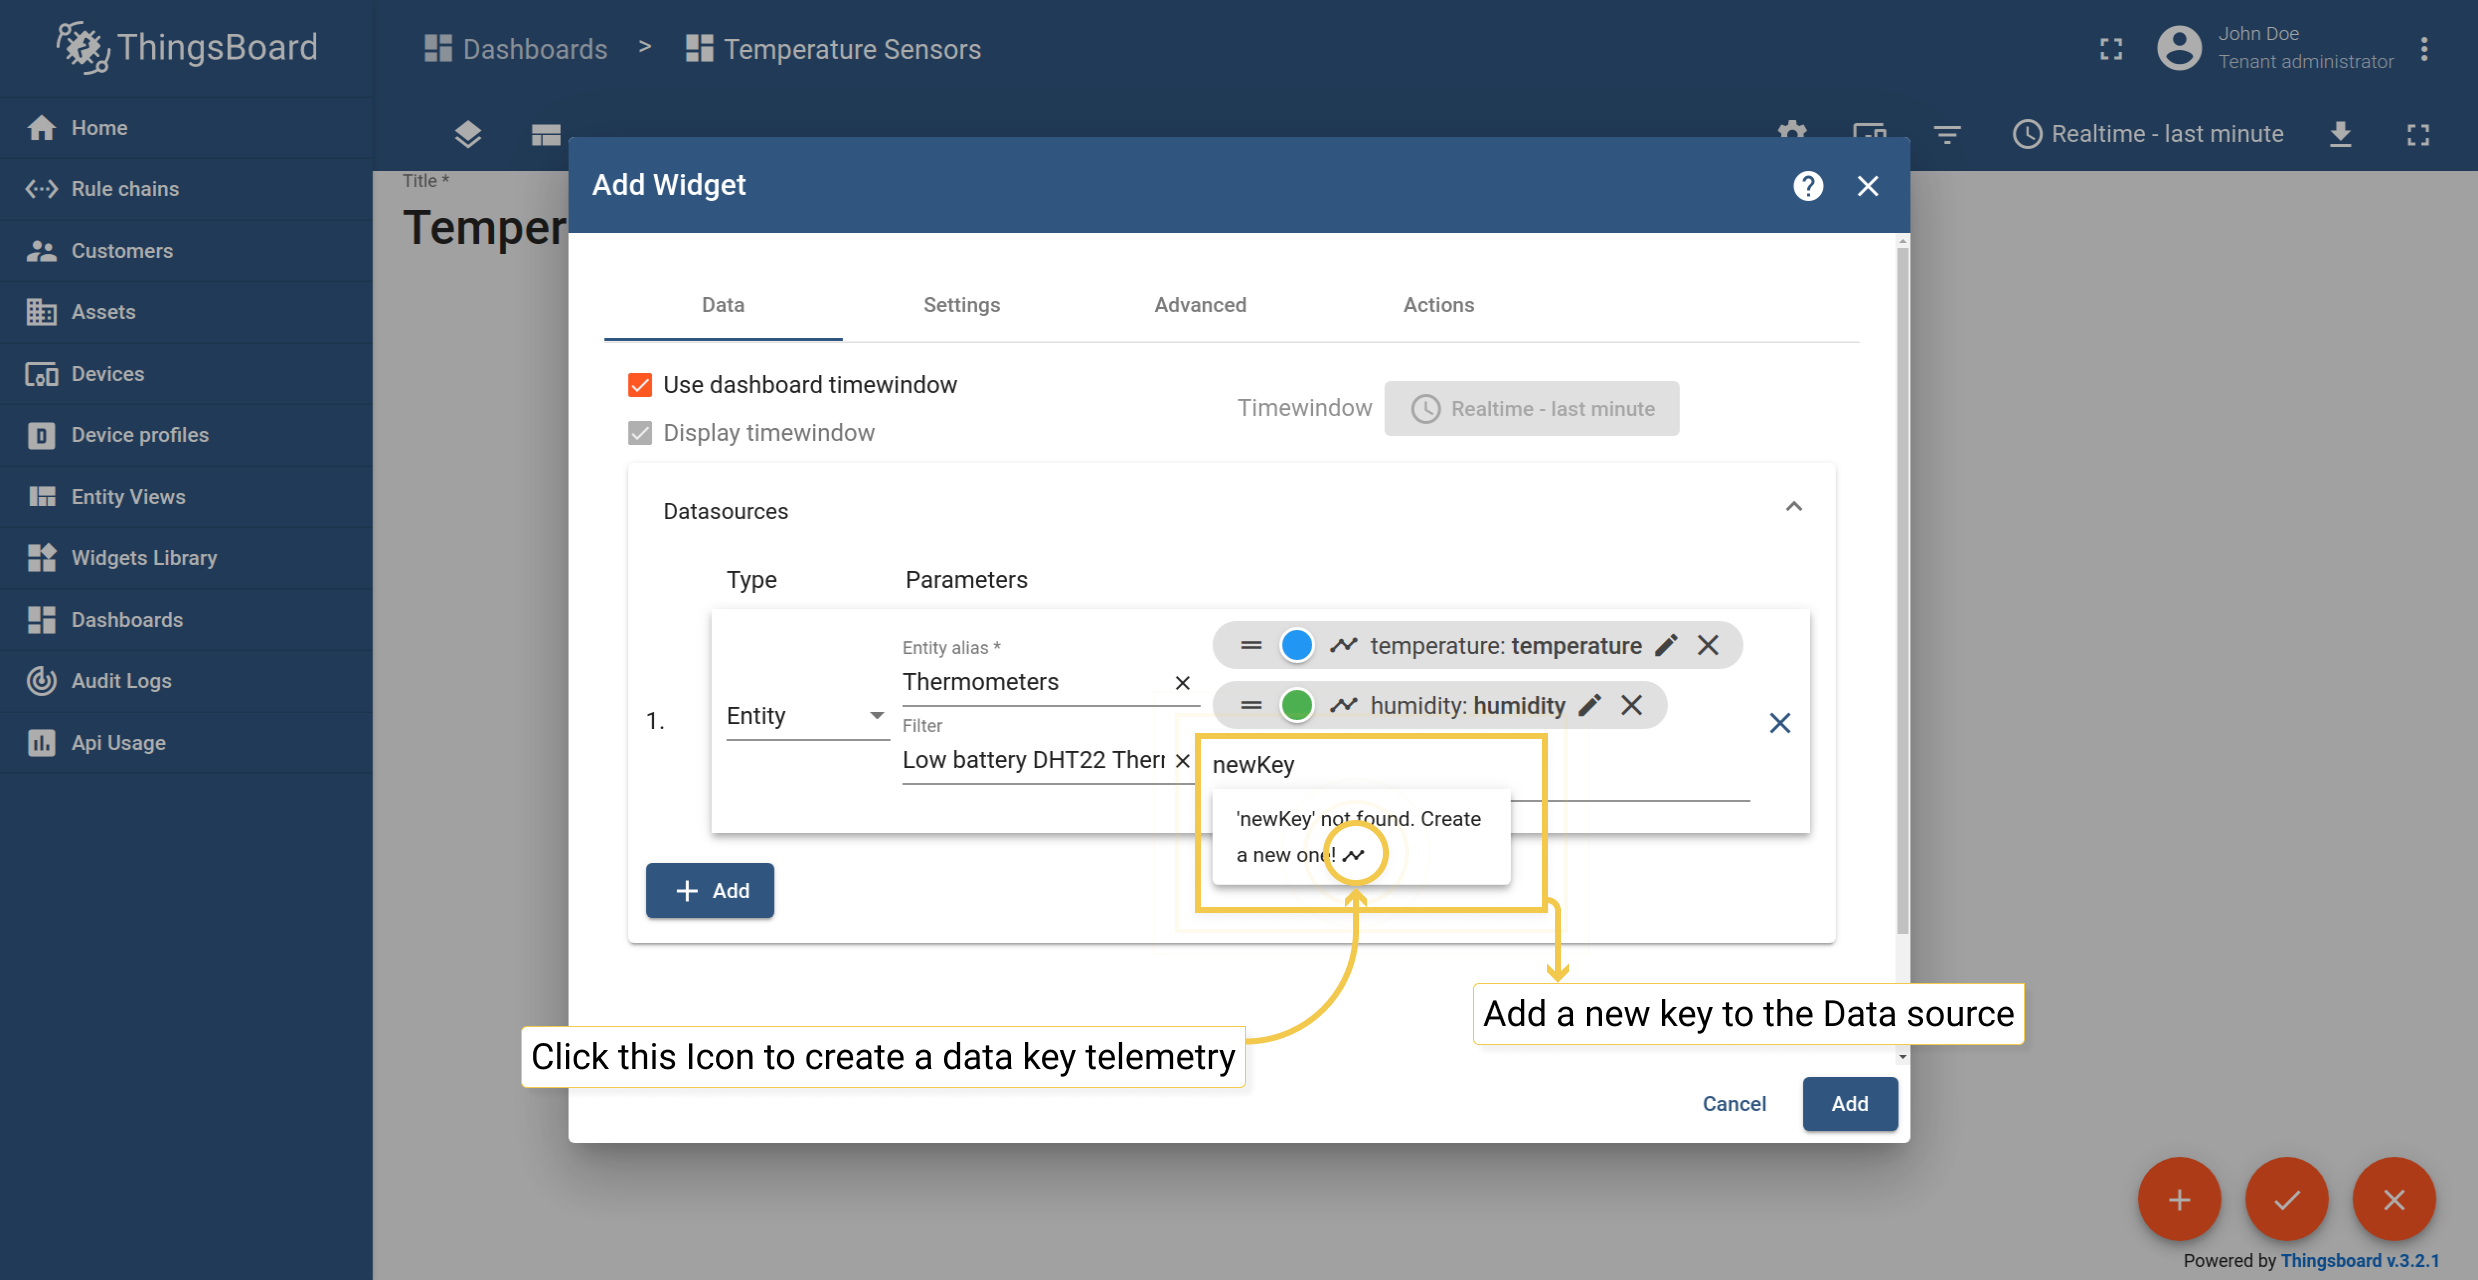Open Entity Views page
2478x1280 pixels.
(x=186, y=497)
